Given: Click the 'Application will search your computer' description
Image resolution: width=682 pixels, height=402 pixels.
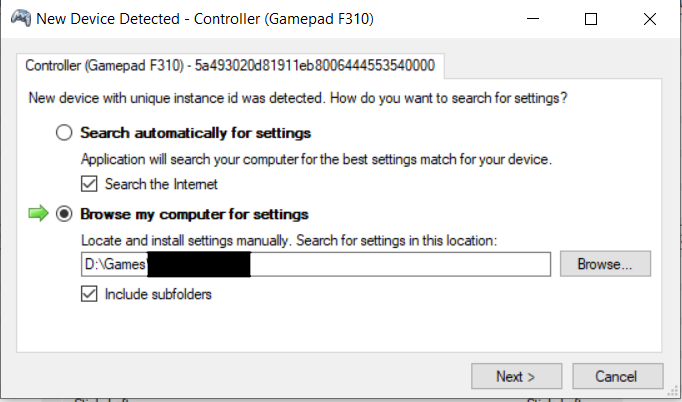Looking at the screenshot, I should 316,159.
